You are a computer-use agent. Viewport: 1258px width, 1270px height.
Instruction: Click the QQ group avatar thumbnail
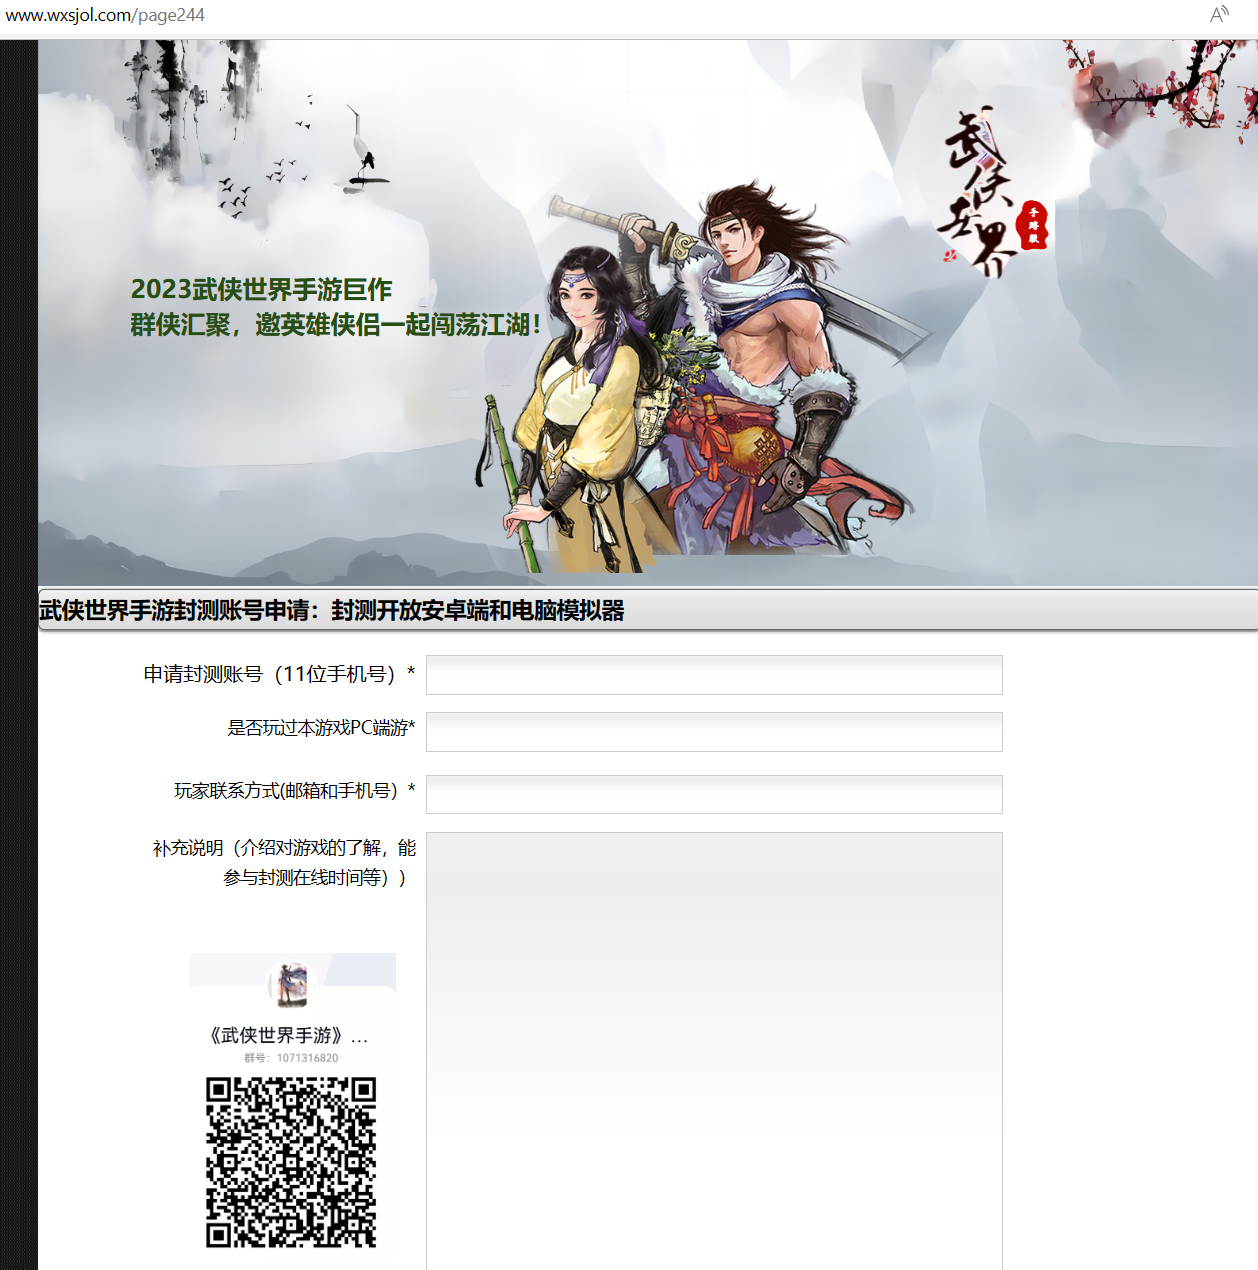tap(292, 984)
